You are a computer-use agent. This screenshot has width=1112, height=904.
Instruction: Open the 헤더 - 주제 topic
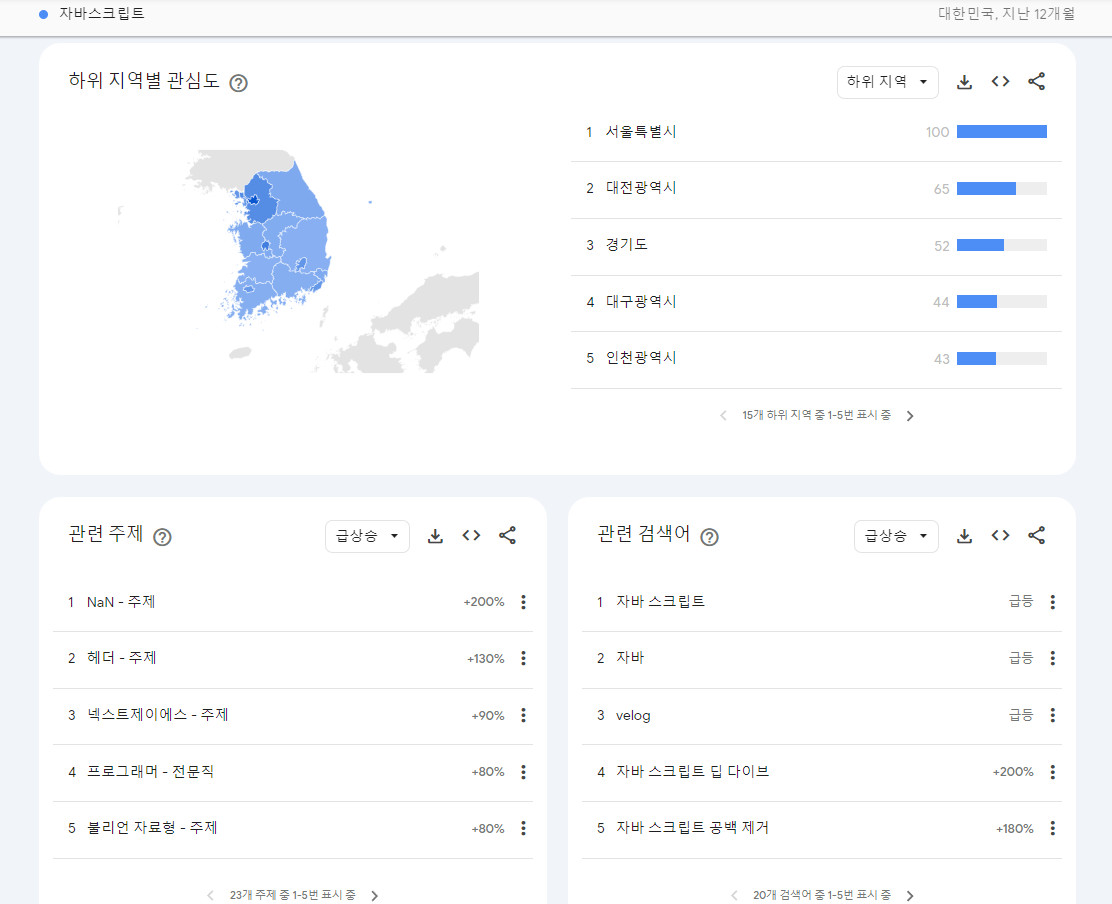(x=122, y=658)
